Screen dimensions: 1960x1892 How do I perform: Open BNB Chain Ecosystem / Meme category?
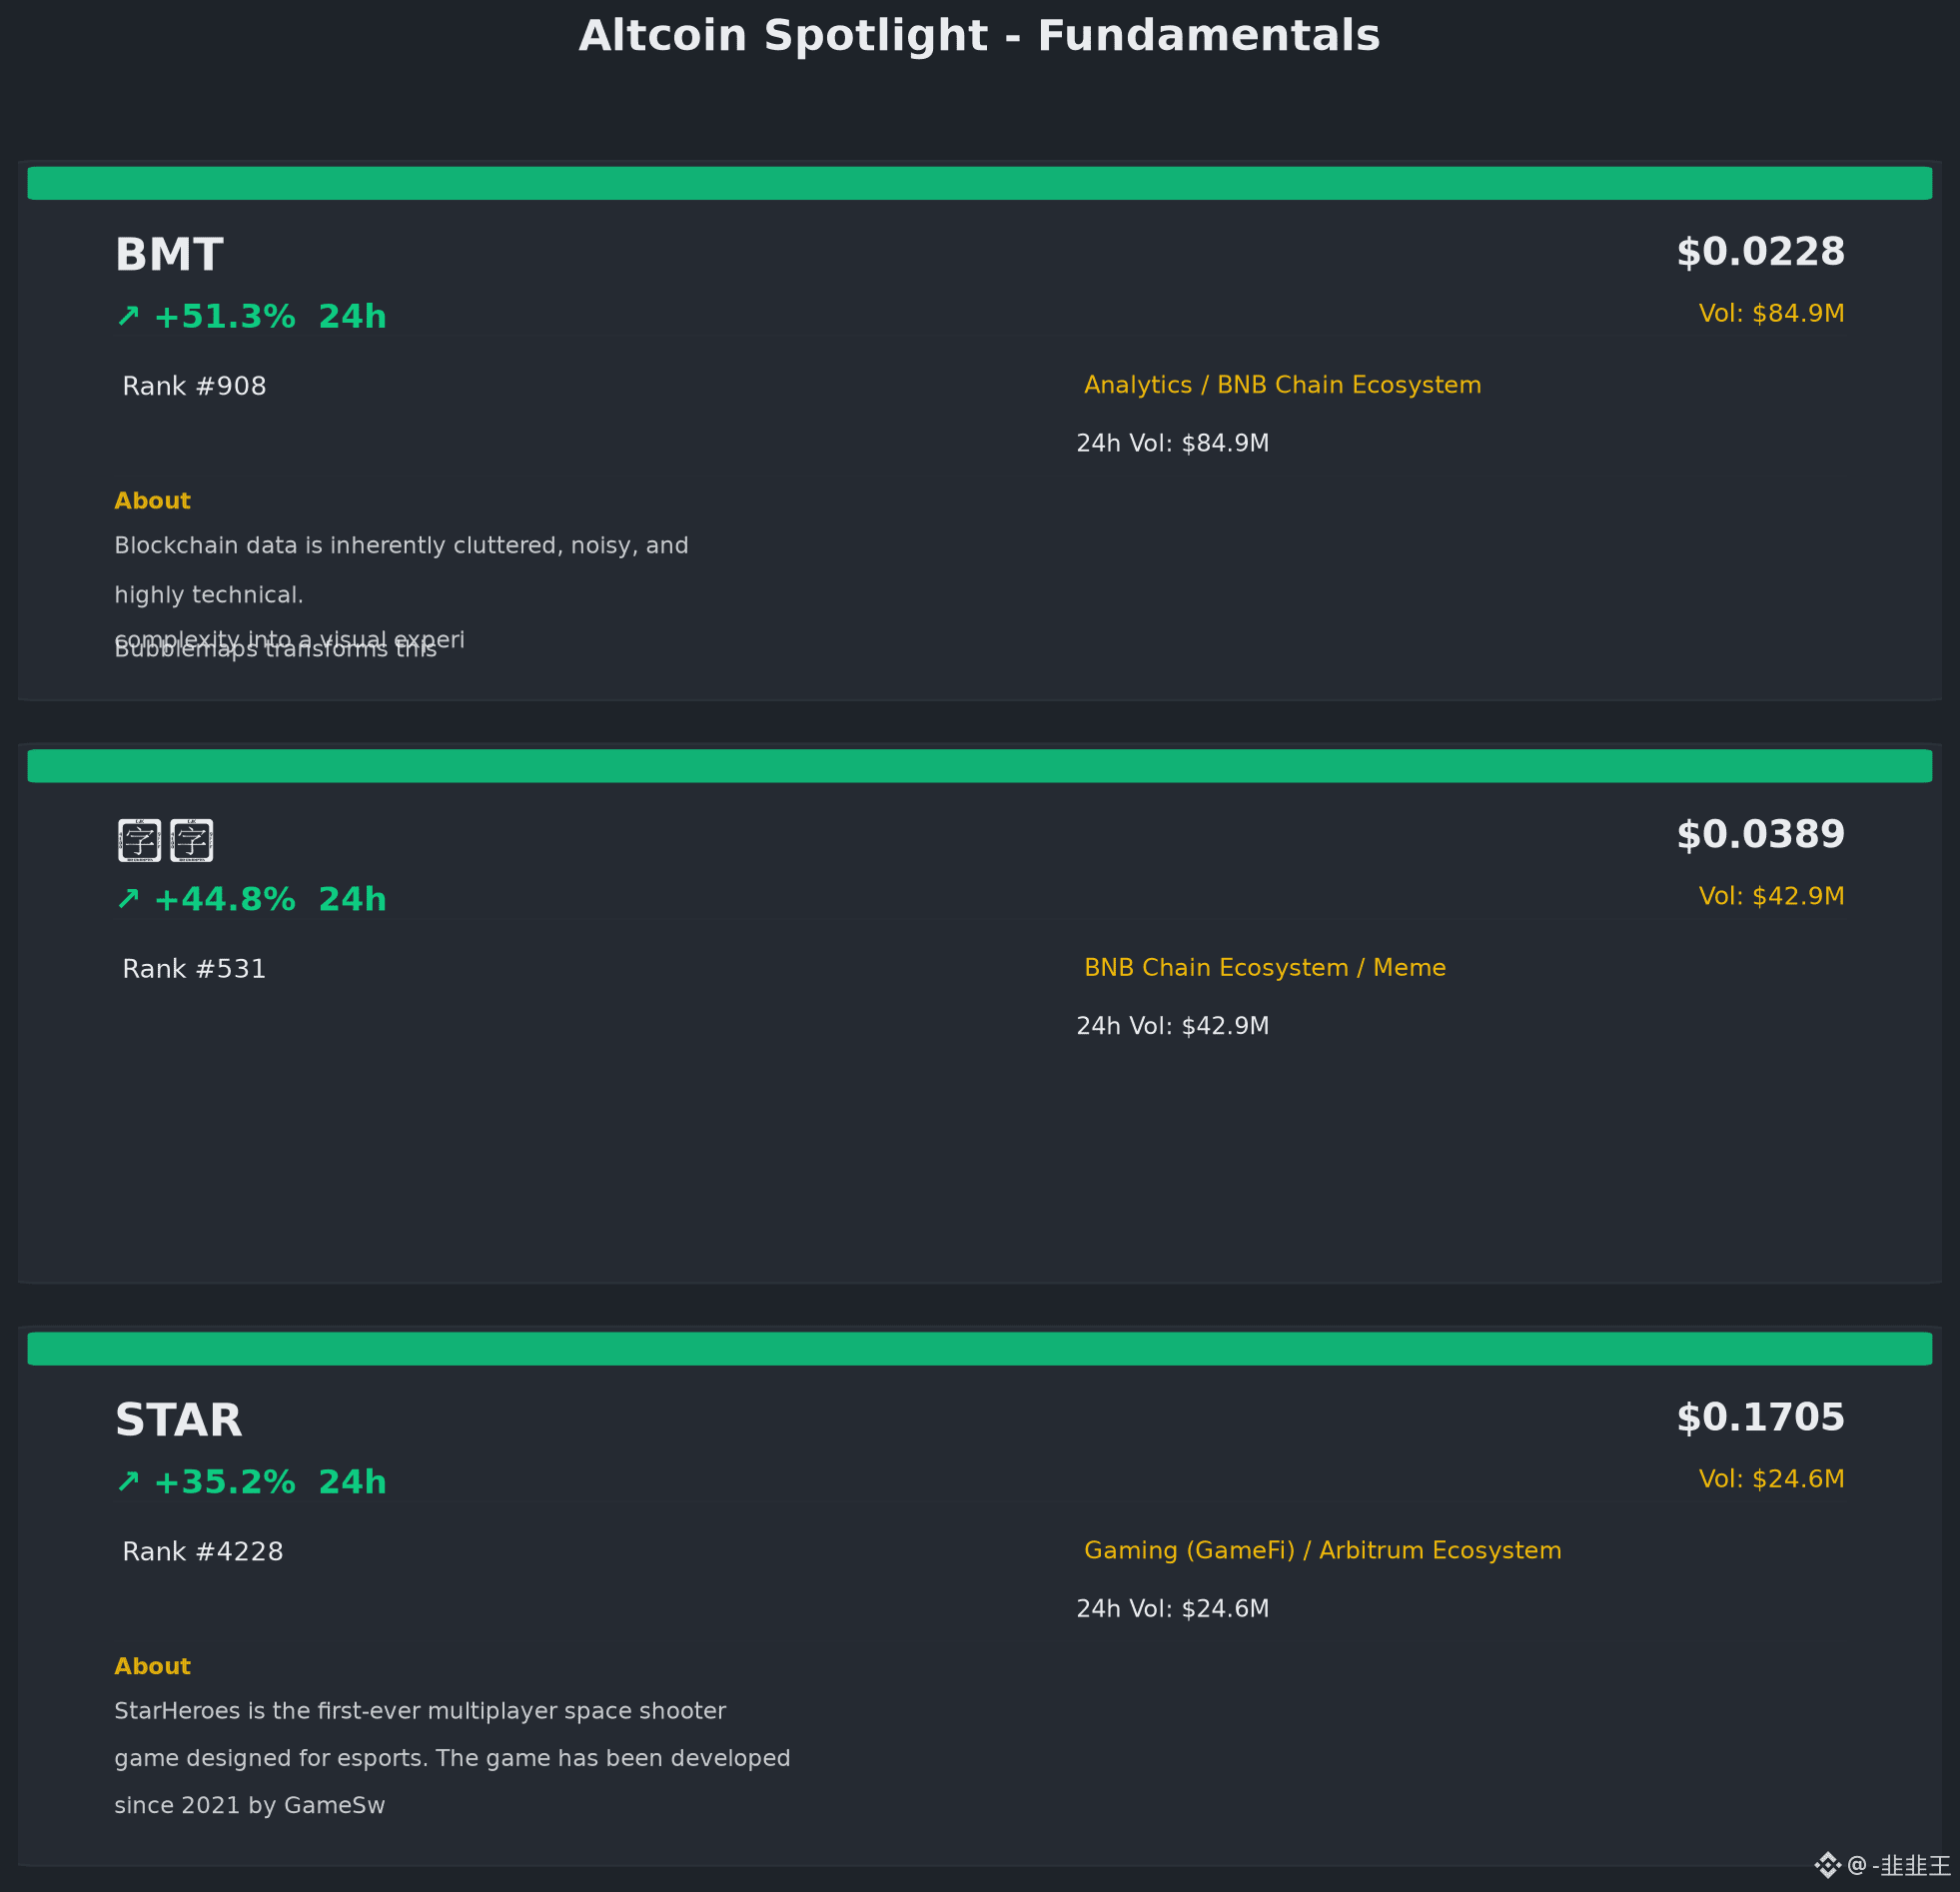1265,968
